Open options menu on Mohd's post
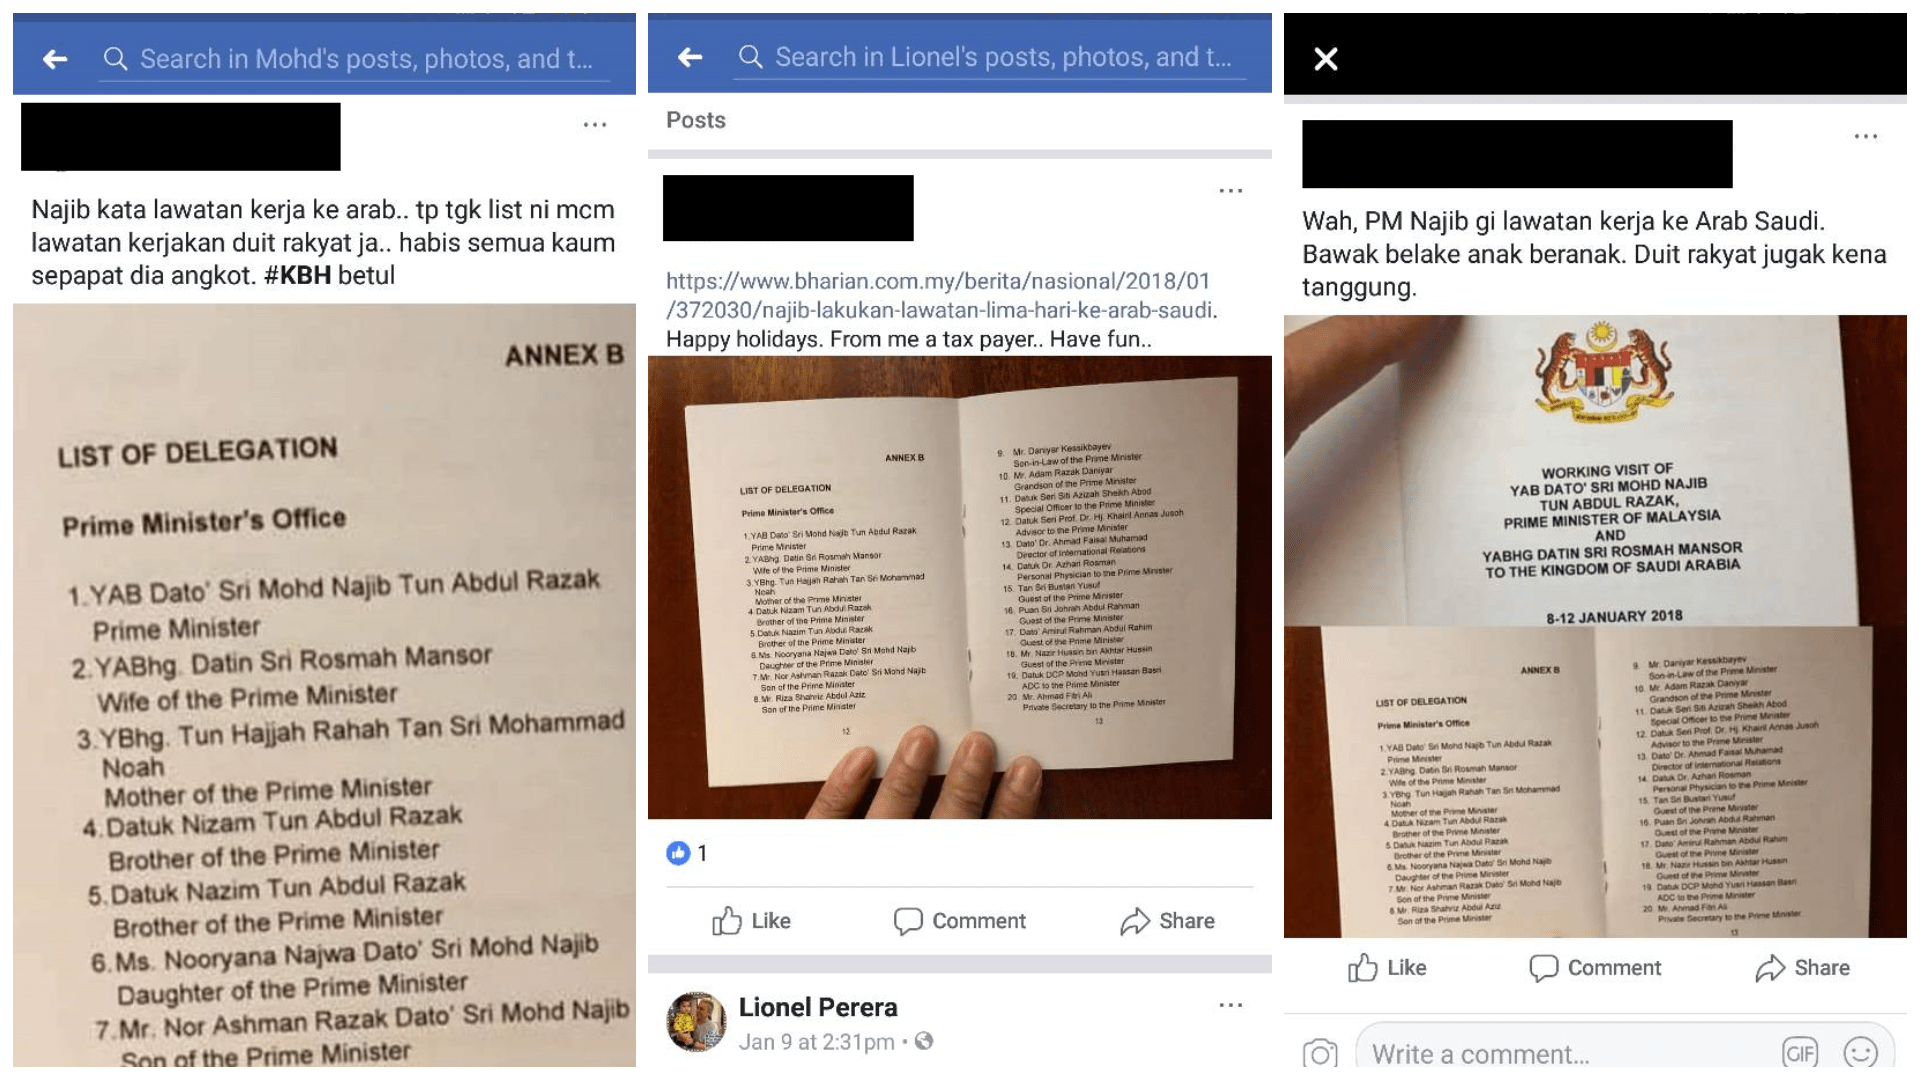This screenshot has width=1920, height=1080. tap(595, 125)
